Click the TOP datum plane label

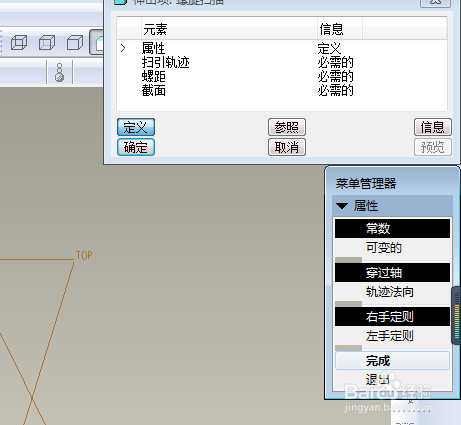pyautogui.click(x=84, y=255)
